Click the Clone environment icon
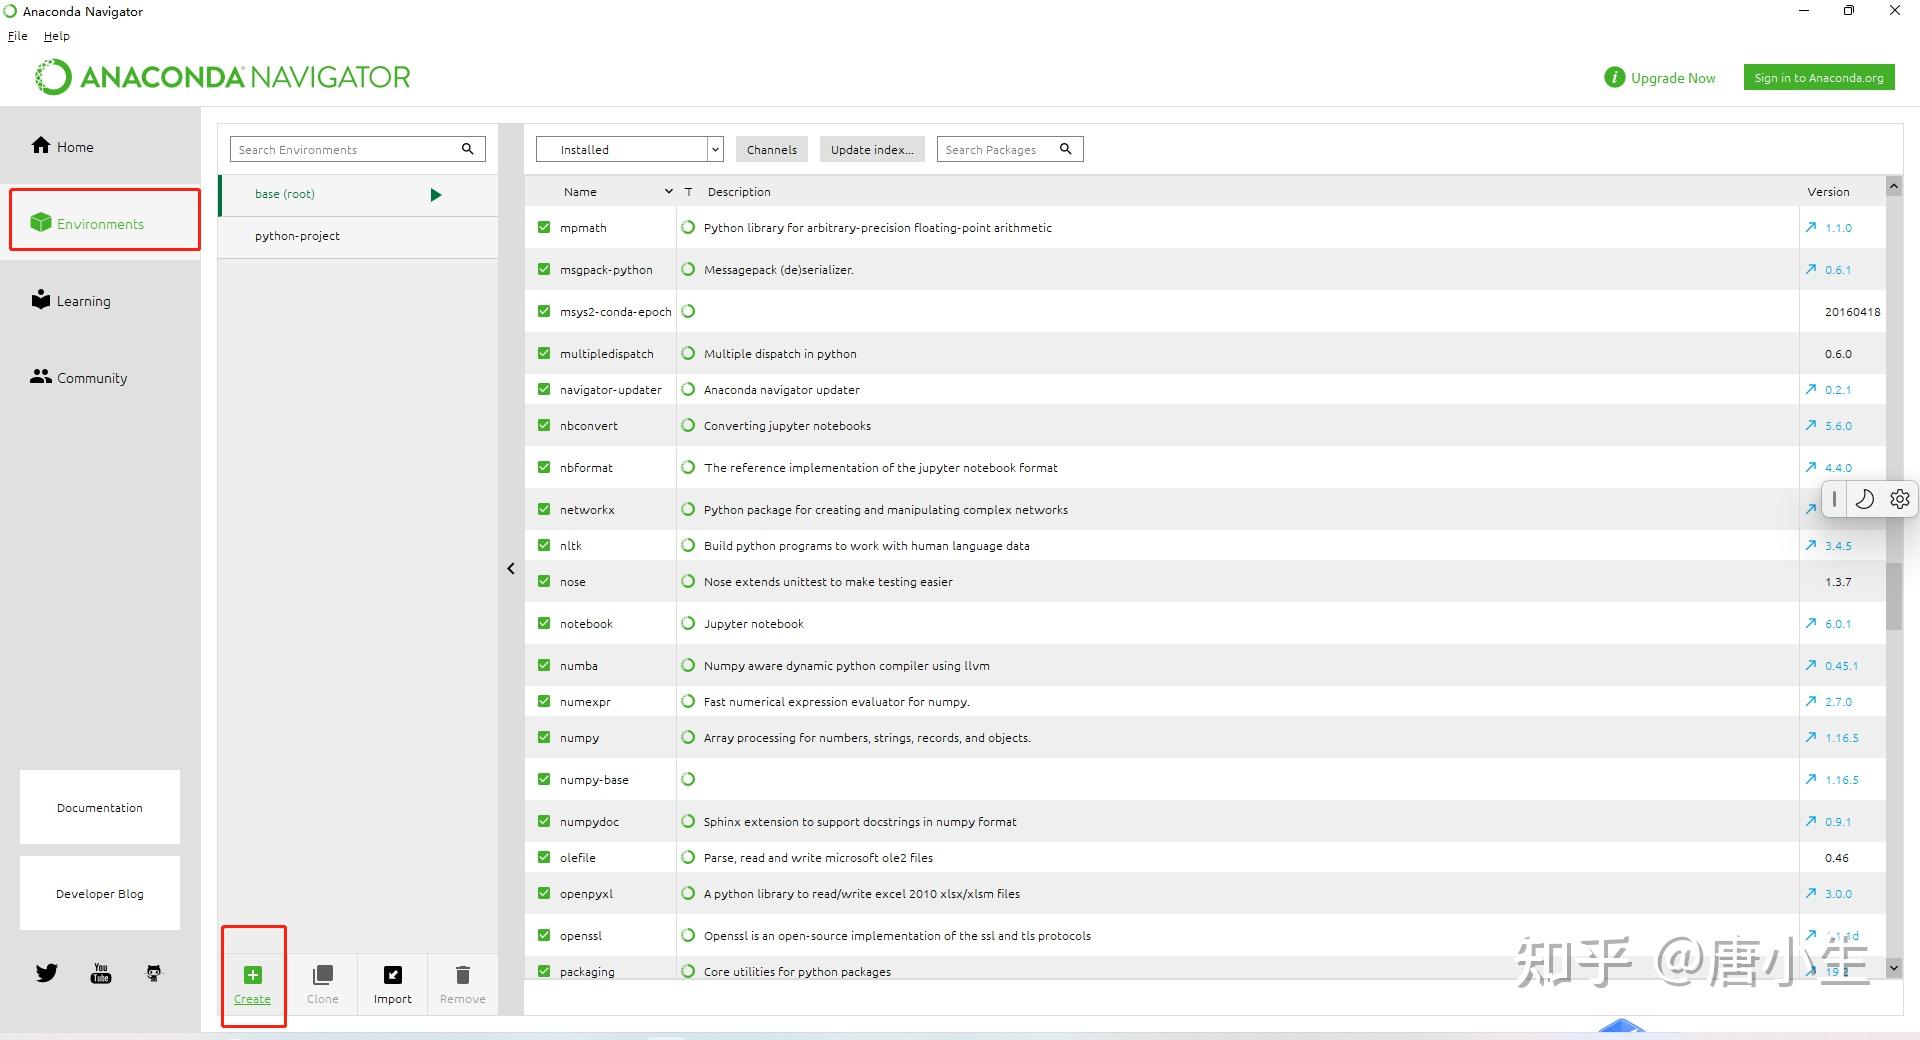The image size is (1920, 1040). pos(323,975)
